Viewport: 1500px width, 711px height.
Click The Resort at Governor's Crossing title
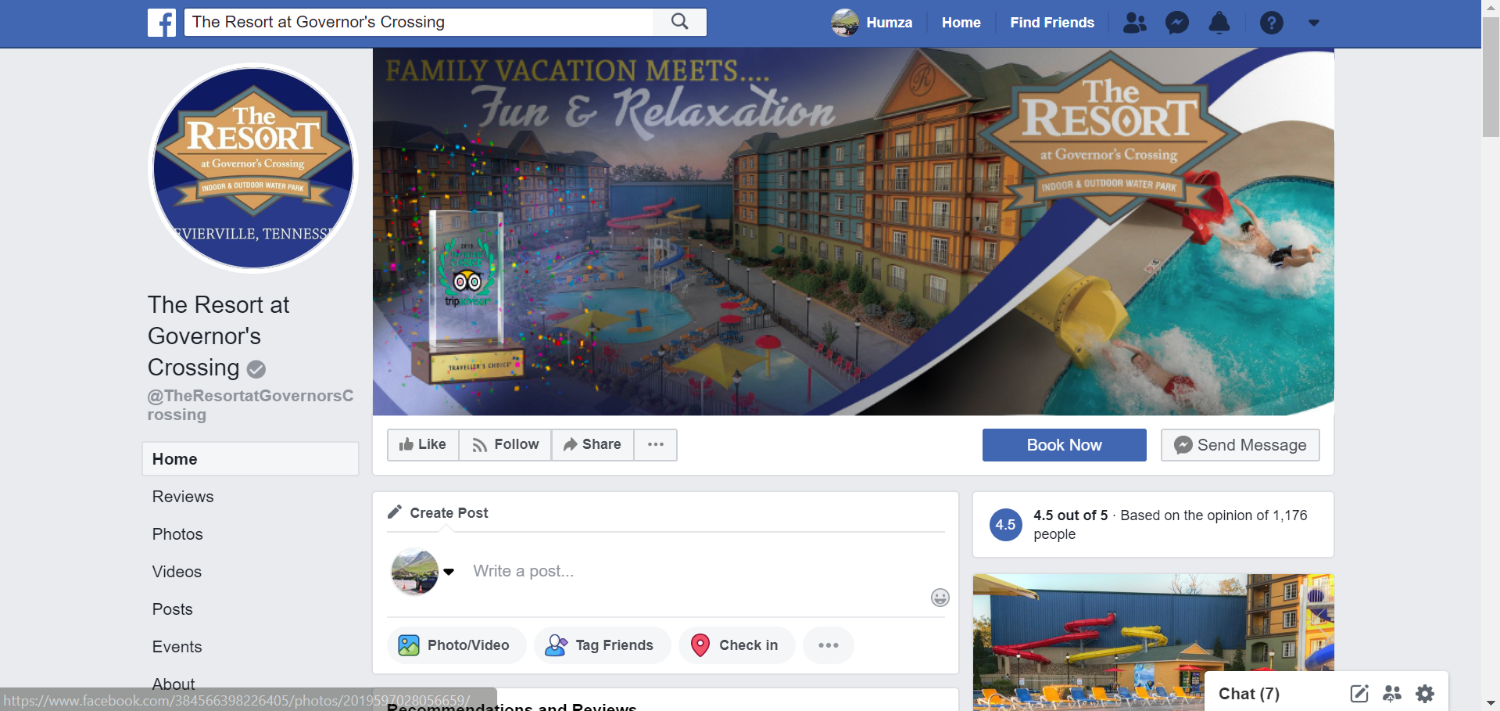coord(219,336)
